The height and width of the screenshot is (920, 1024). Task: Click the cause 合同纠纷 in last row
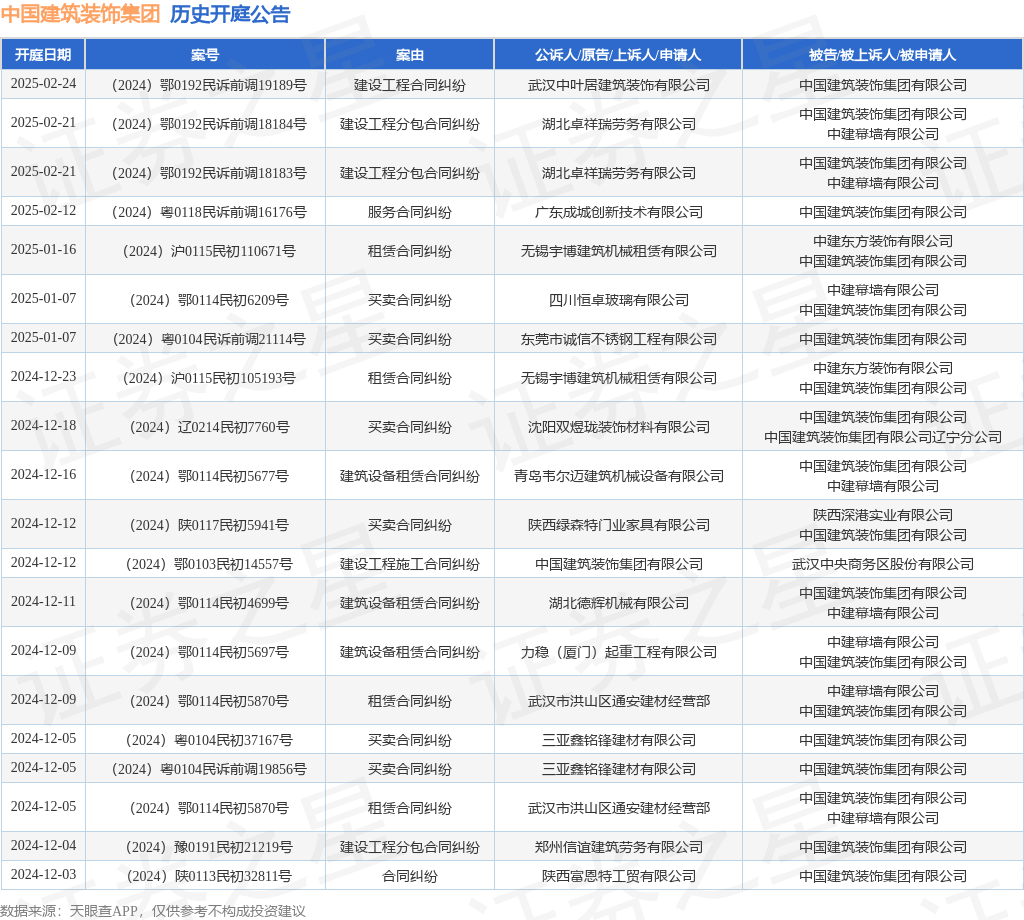tap(409, 877)
